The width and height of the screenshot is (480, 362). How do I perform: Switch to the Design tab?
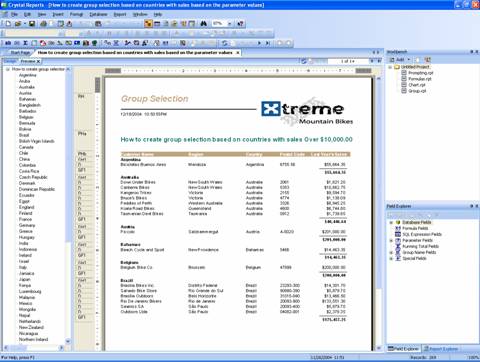pyautogui.click(x=10, y=61)
